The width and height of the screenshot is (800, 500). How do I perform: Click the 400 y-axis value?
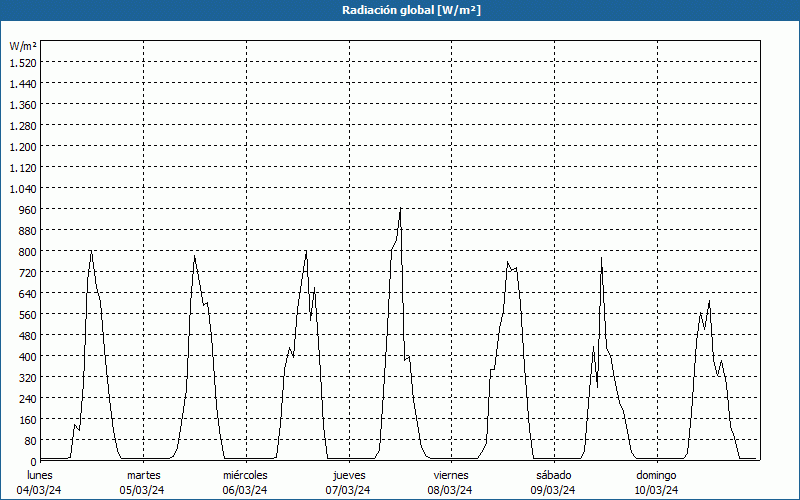(28, 356)
